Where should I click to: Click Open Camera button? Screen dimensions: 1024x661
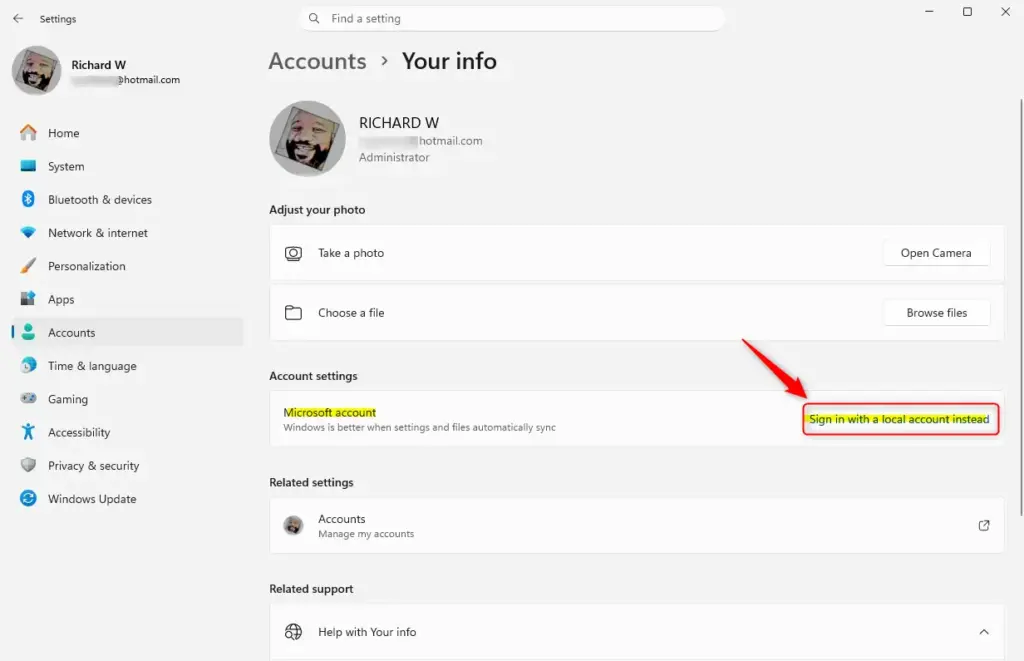point(936,253)
